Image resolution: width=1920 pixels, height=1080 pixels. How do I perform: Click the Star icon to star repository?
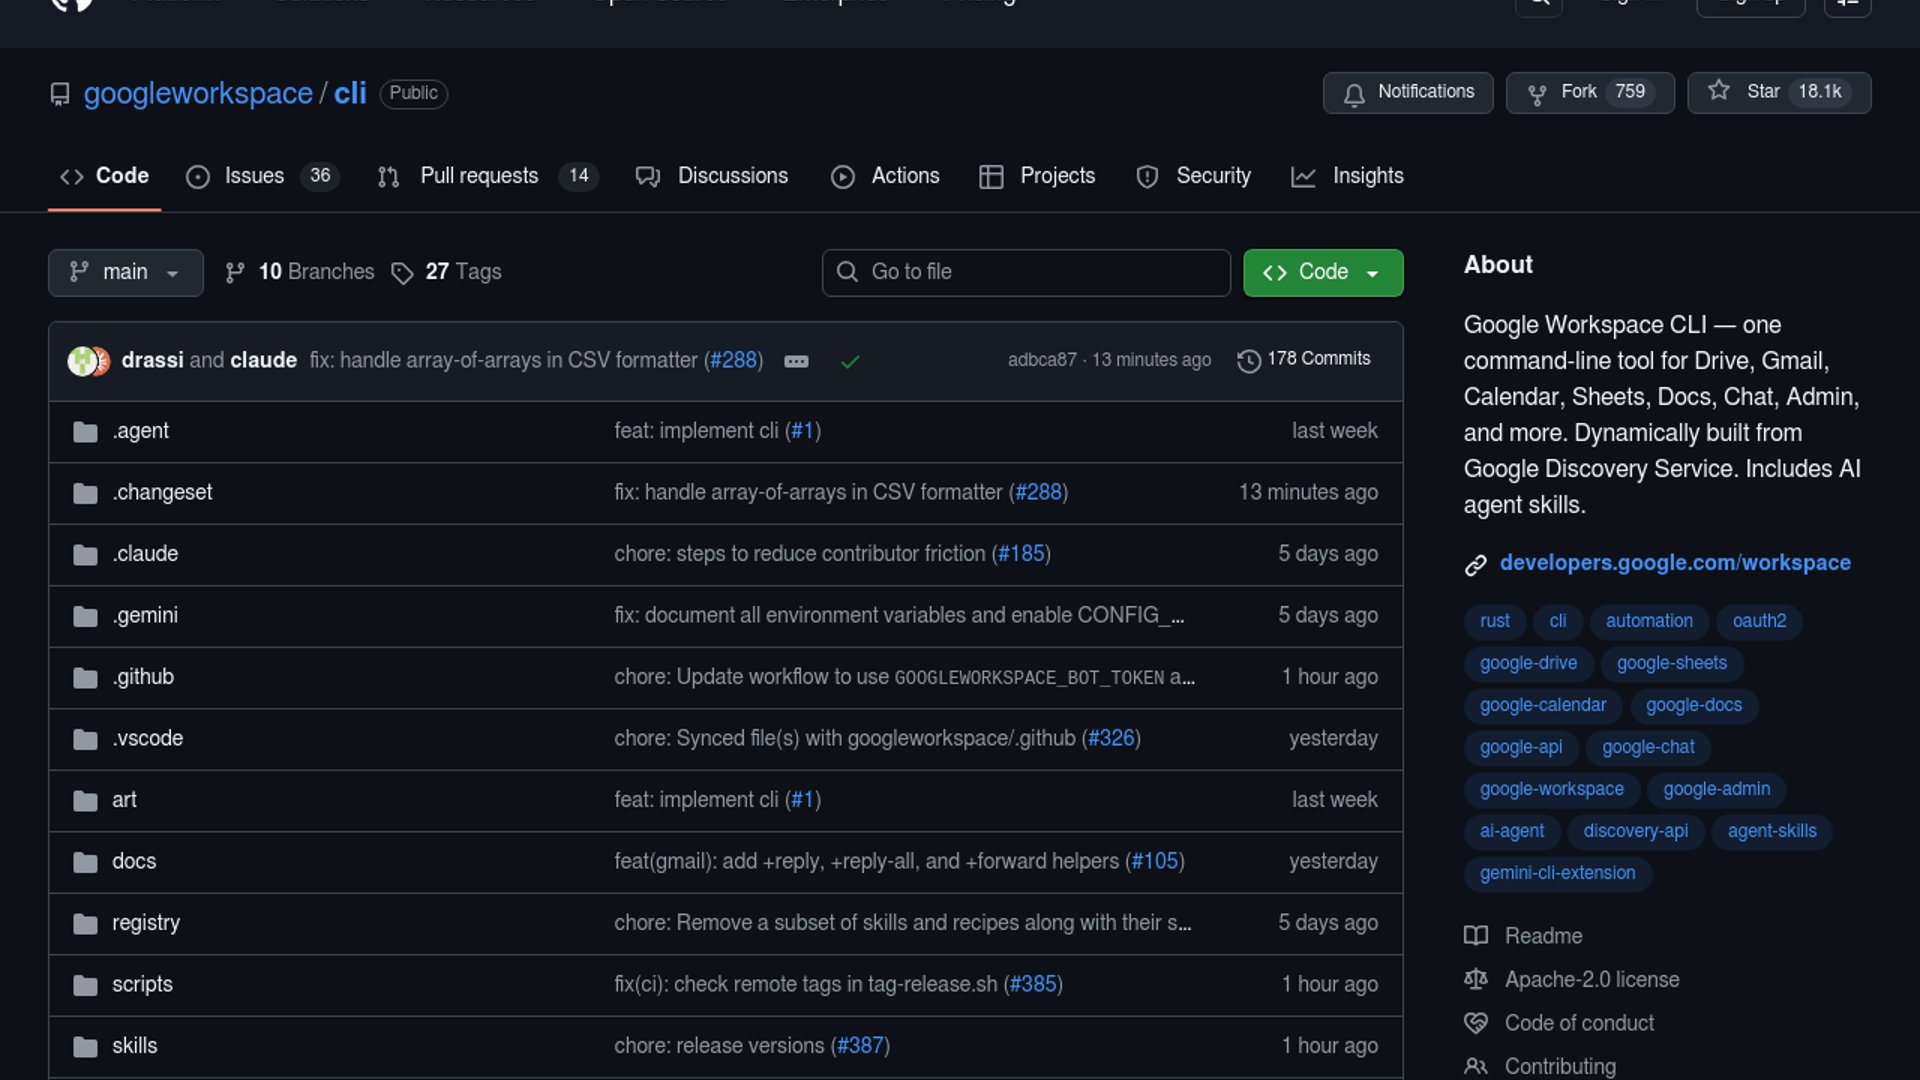[x=1719, y=91]
